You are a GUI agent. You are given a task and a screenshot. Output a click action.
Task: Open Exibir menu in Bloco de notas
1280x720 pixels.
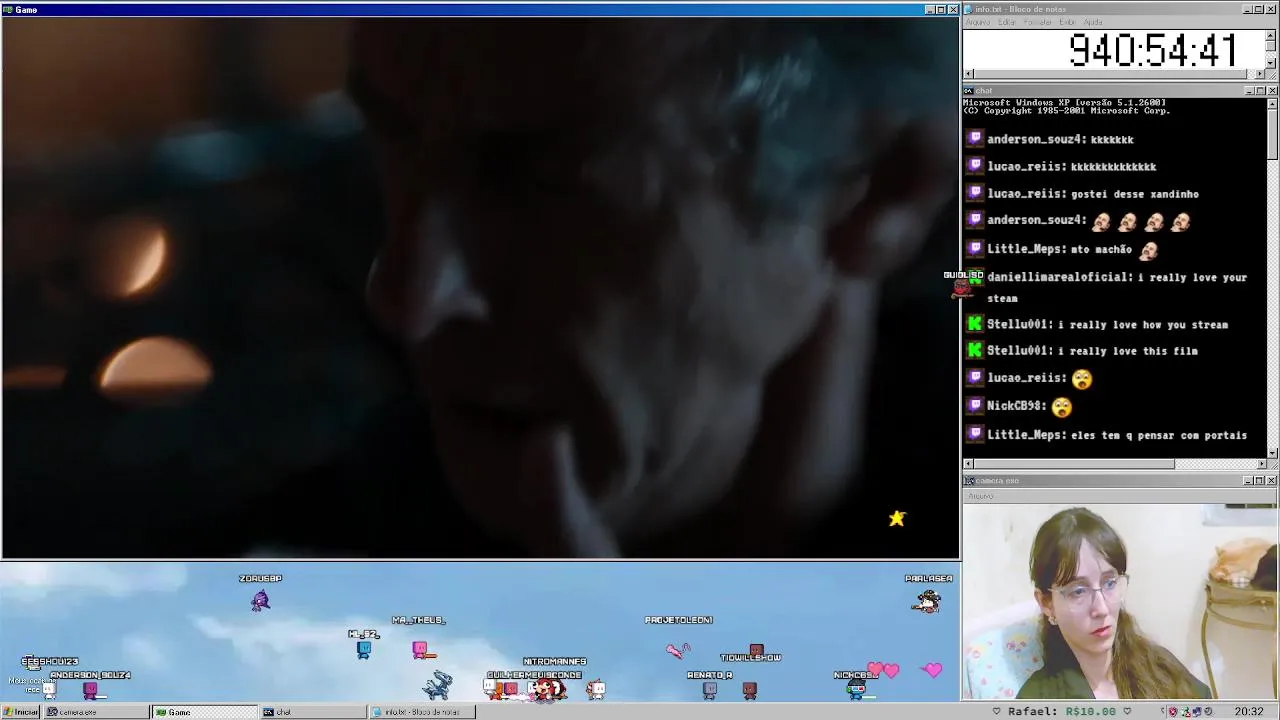click(x=1067, y=22)
